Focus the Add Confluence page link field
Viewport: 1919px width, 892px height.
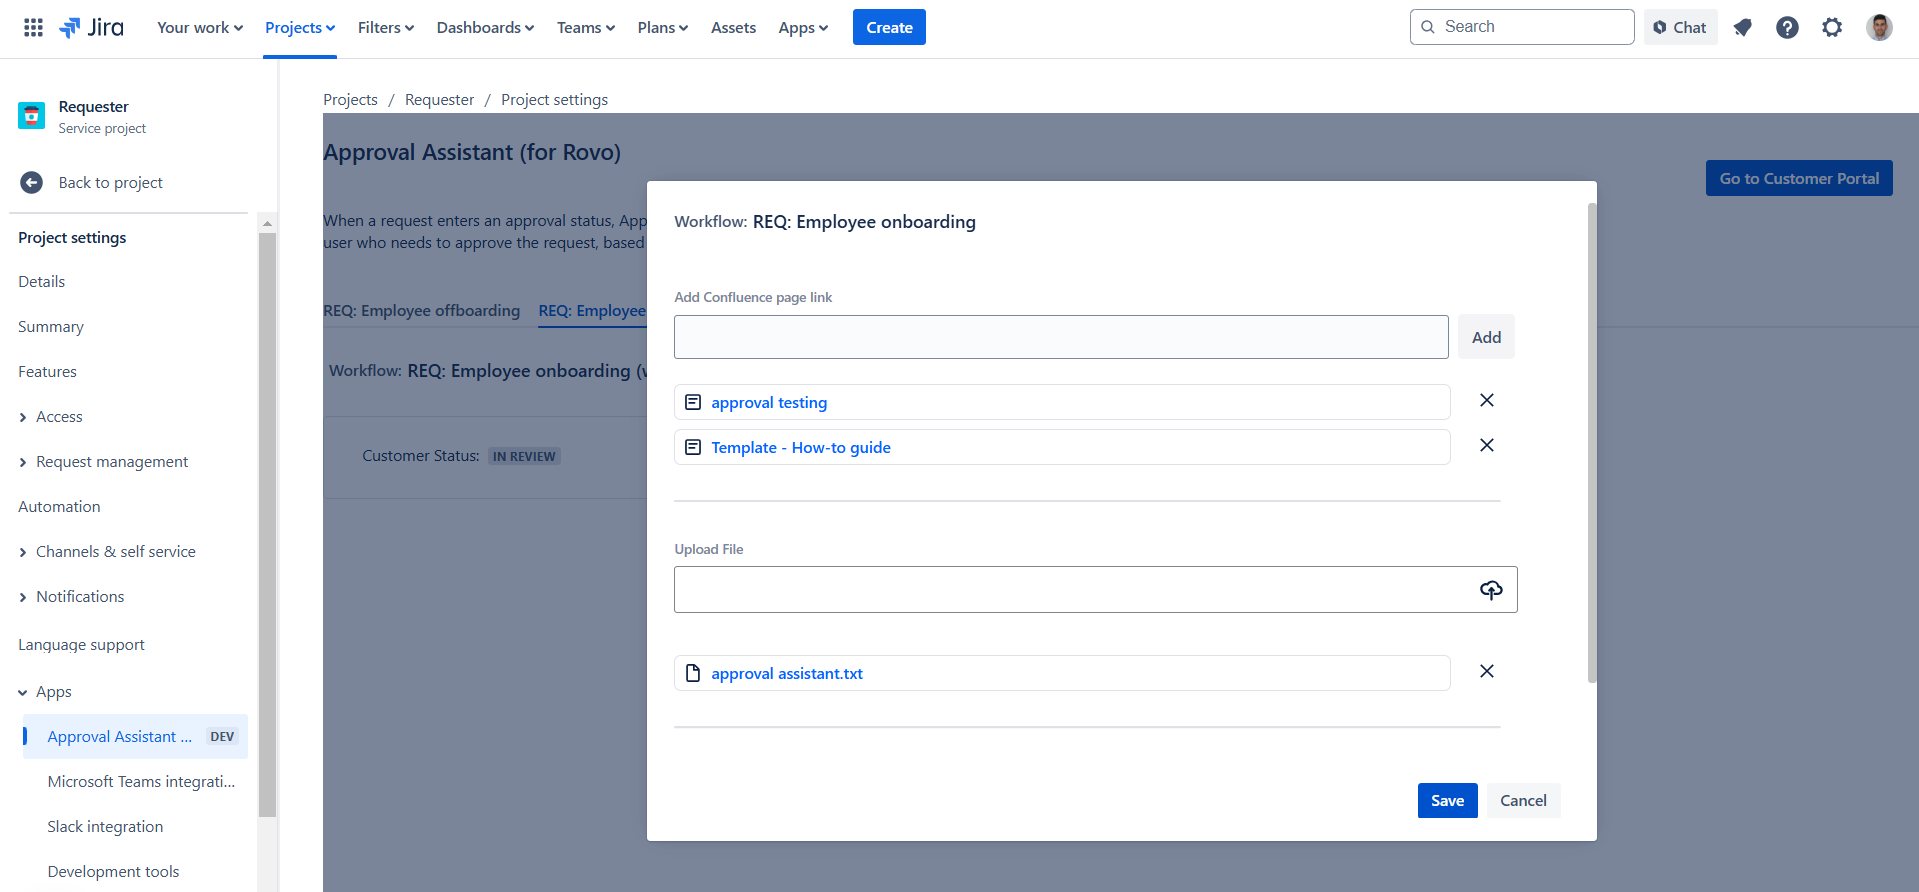(1061, 337)
